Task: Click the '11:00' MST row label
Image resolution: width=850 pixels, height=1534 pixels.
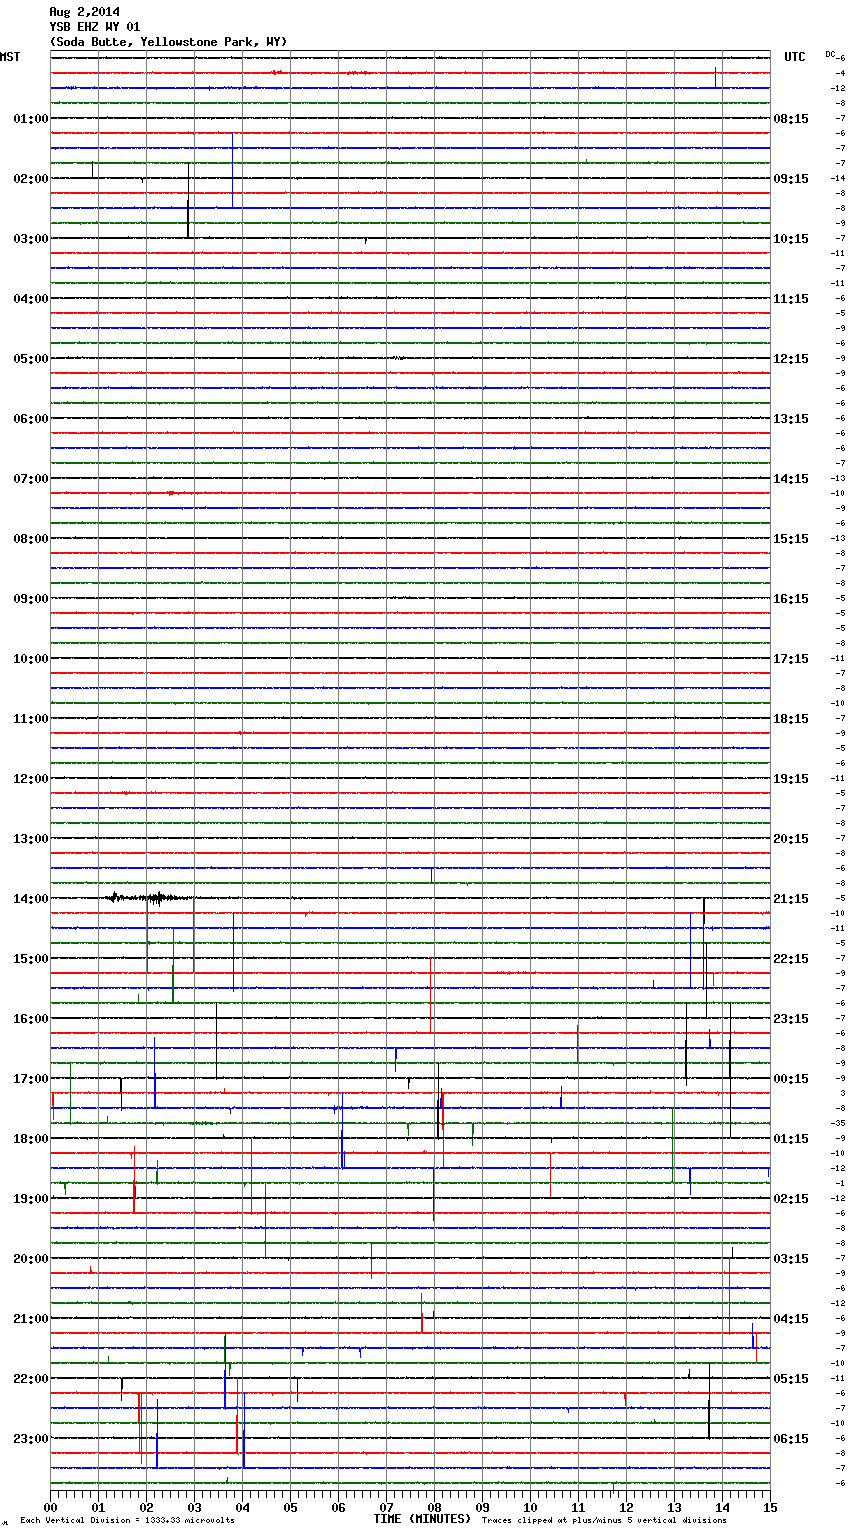Action: 31,719
